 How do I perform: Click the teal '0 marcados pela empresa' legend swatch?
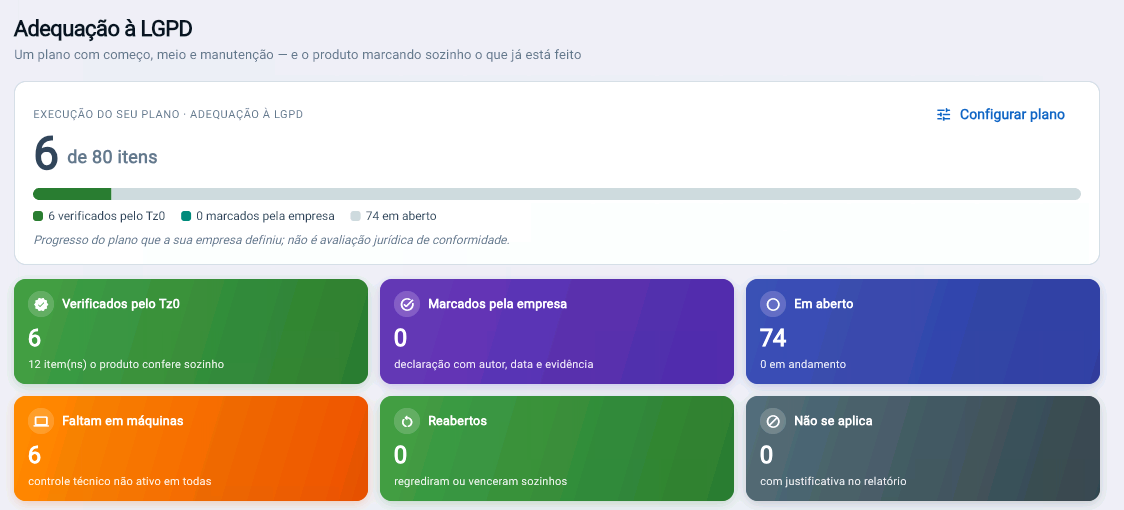click(186, 216)
